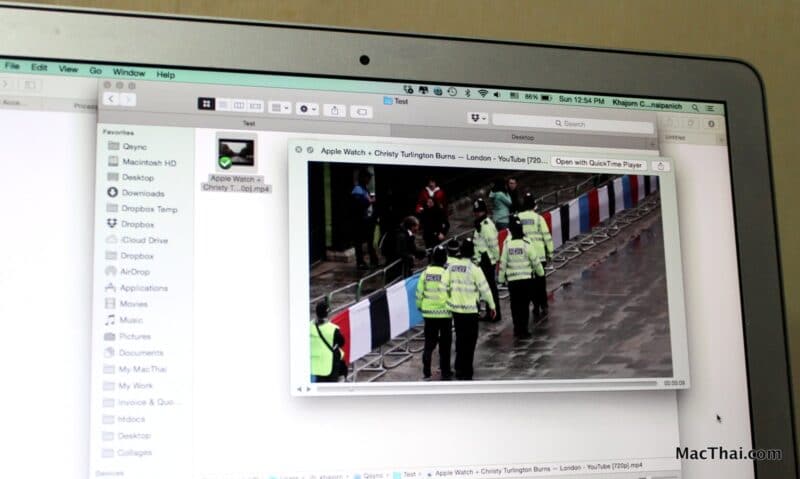Click the Finder toolbar Share icon

[x=336, y=109]
